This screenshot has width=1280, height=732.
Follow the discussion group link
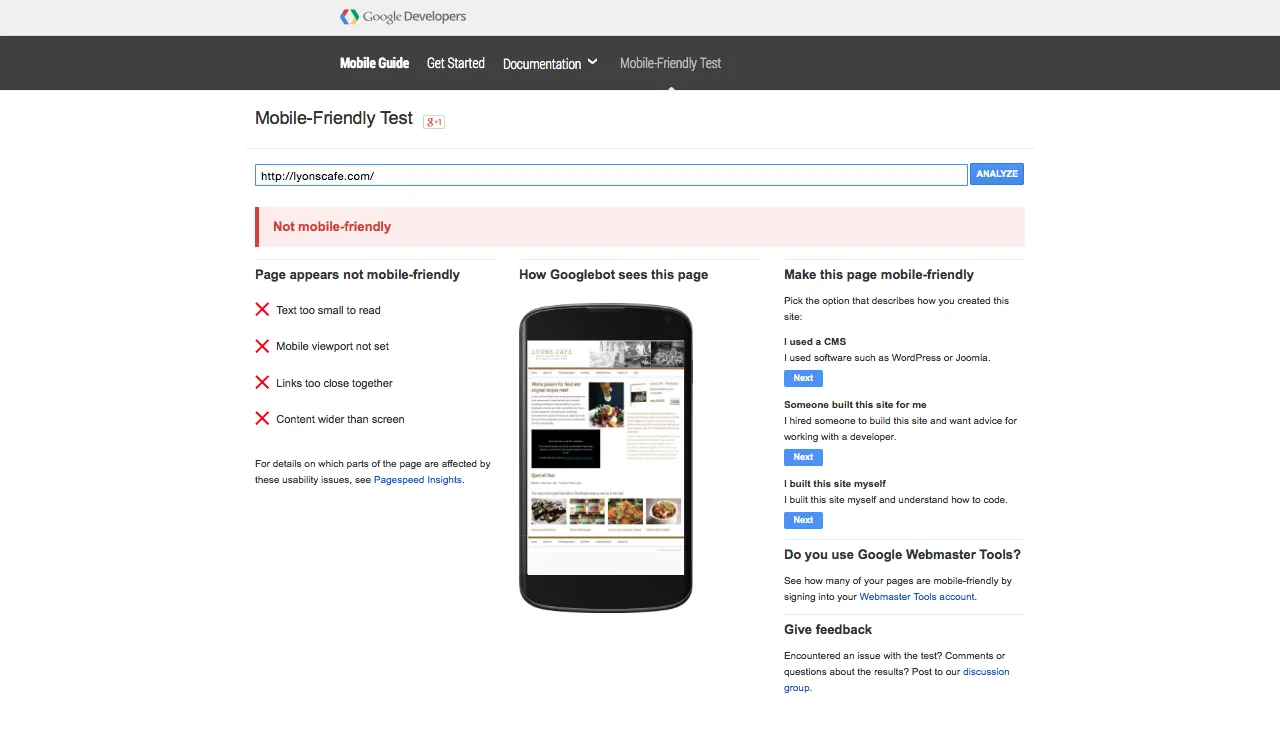[x=985, y=672]
